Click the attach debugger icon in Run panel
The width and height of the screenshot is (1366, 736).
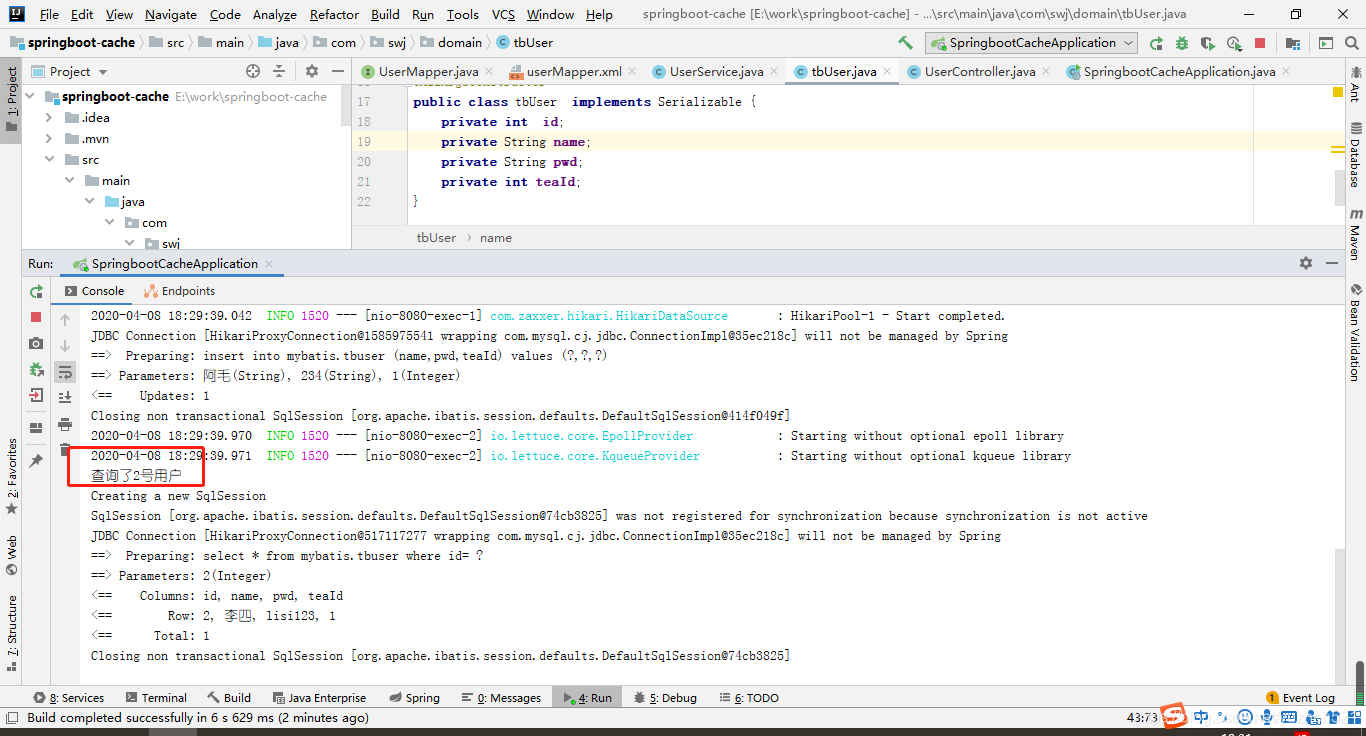pos(36,369)
